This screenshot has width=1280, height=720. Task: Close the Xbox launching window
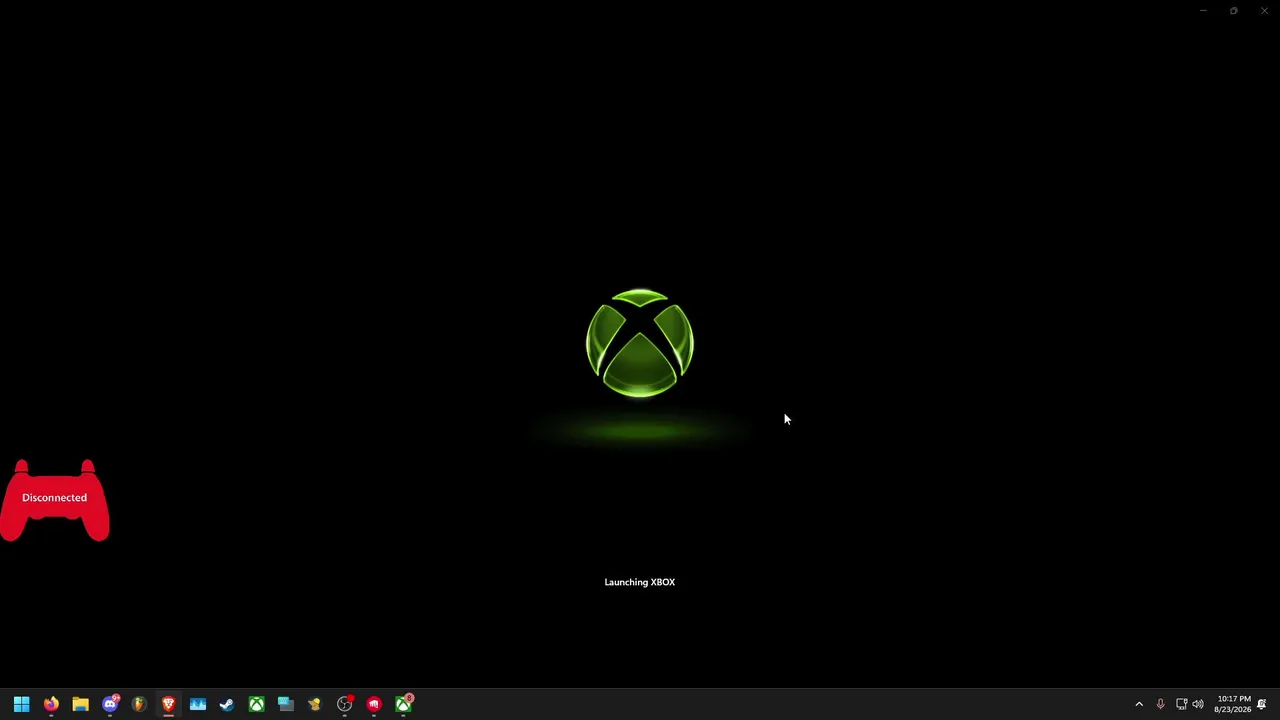tap(1264, 11)
